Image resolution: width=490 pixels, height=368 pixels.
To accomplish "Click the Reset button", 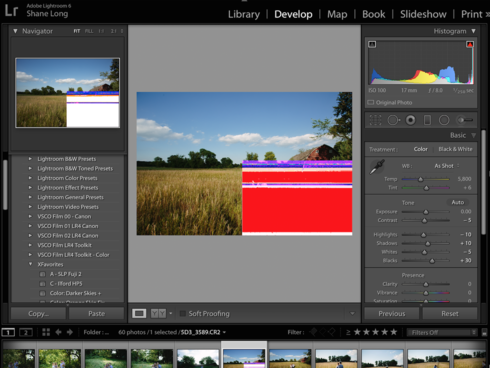I will tap(450, 314).
